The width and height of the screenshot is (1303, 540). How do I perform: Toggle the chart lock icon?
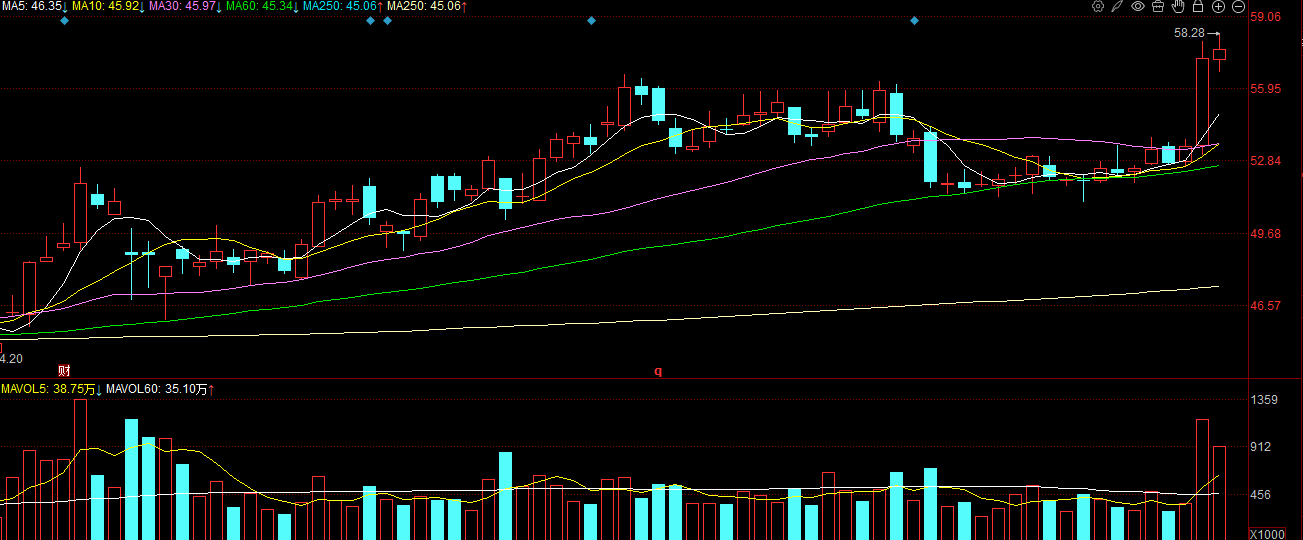1198,7
